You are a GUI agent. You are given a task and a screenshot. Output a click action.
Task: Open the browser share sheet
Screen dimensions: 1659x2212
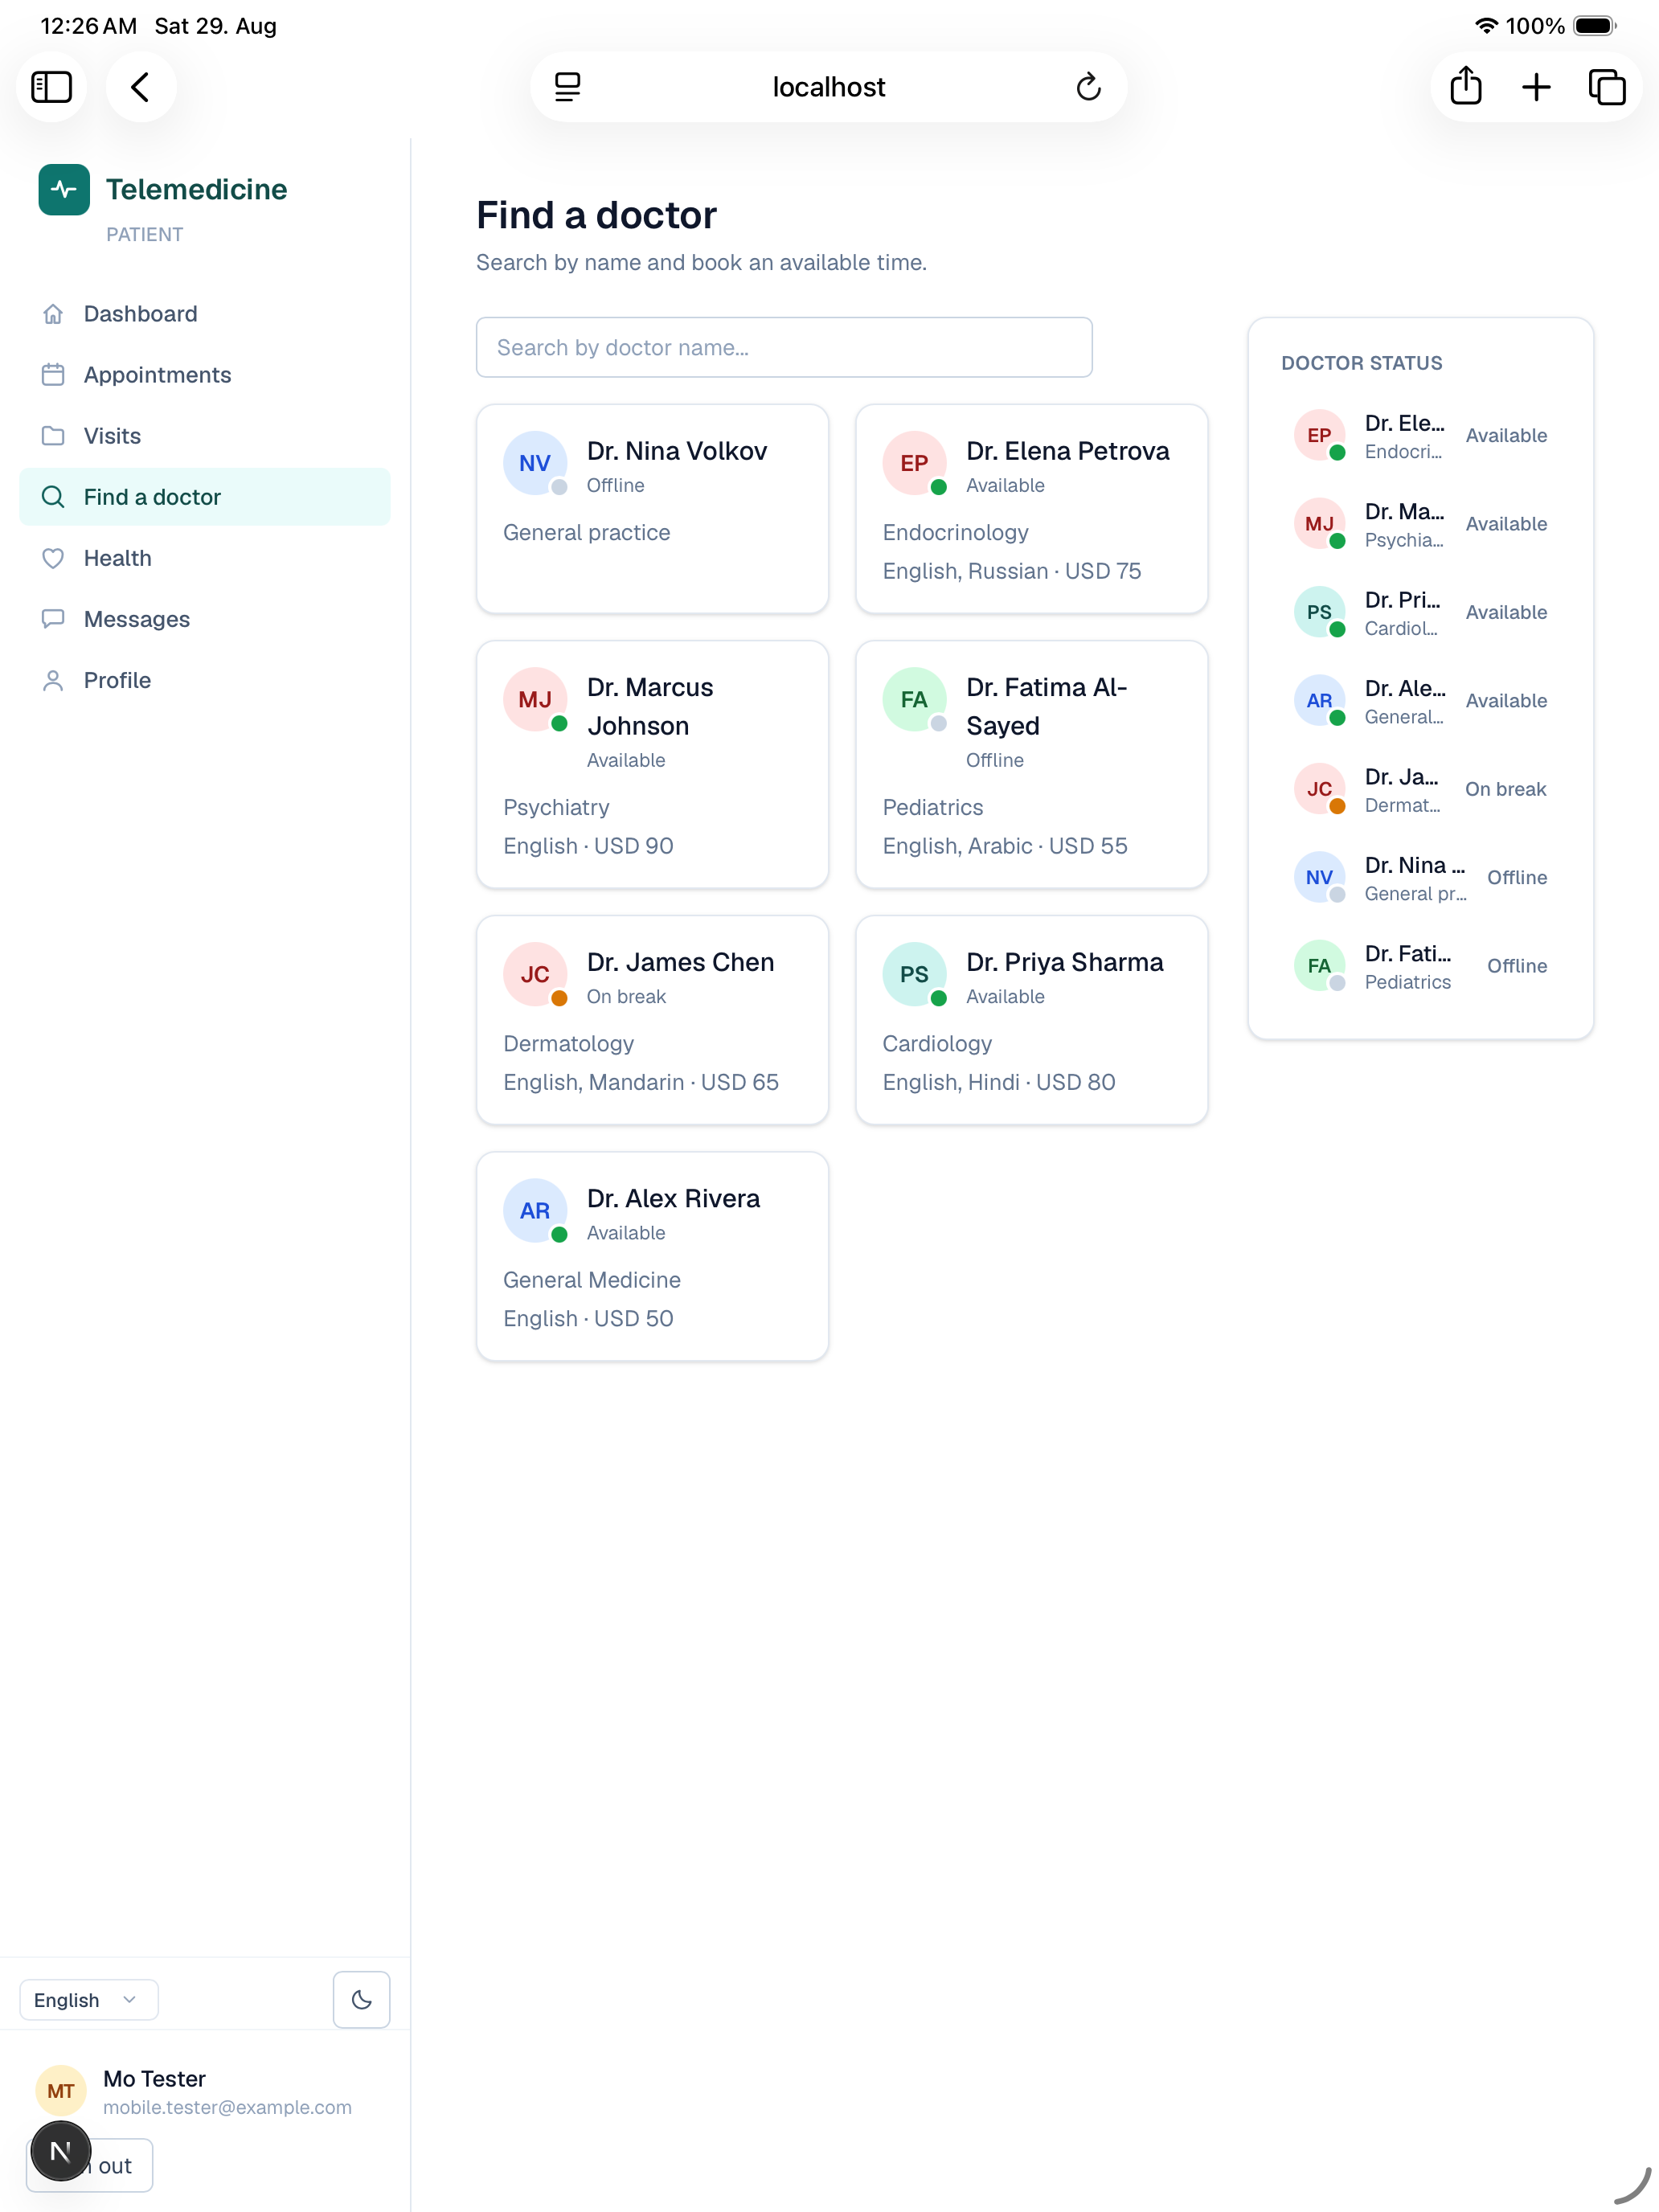point(1465,86)
